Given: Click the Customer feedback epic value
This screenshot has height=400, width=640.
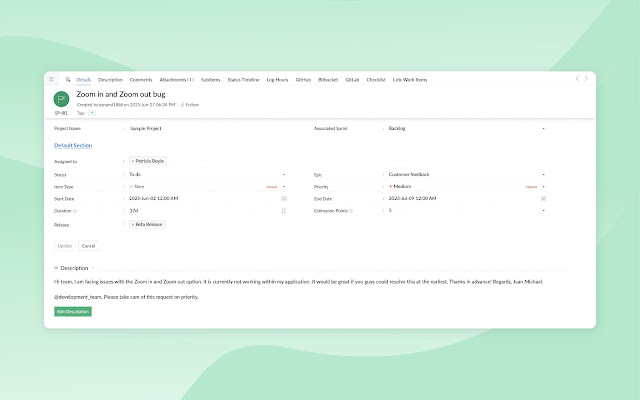Looking at the screenshot, I should pos(409,175).
